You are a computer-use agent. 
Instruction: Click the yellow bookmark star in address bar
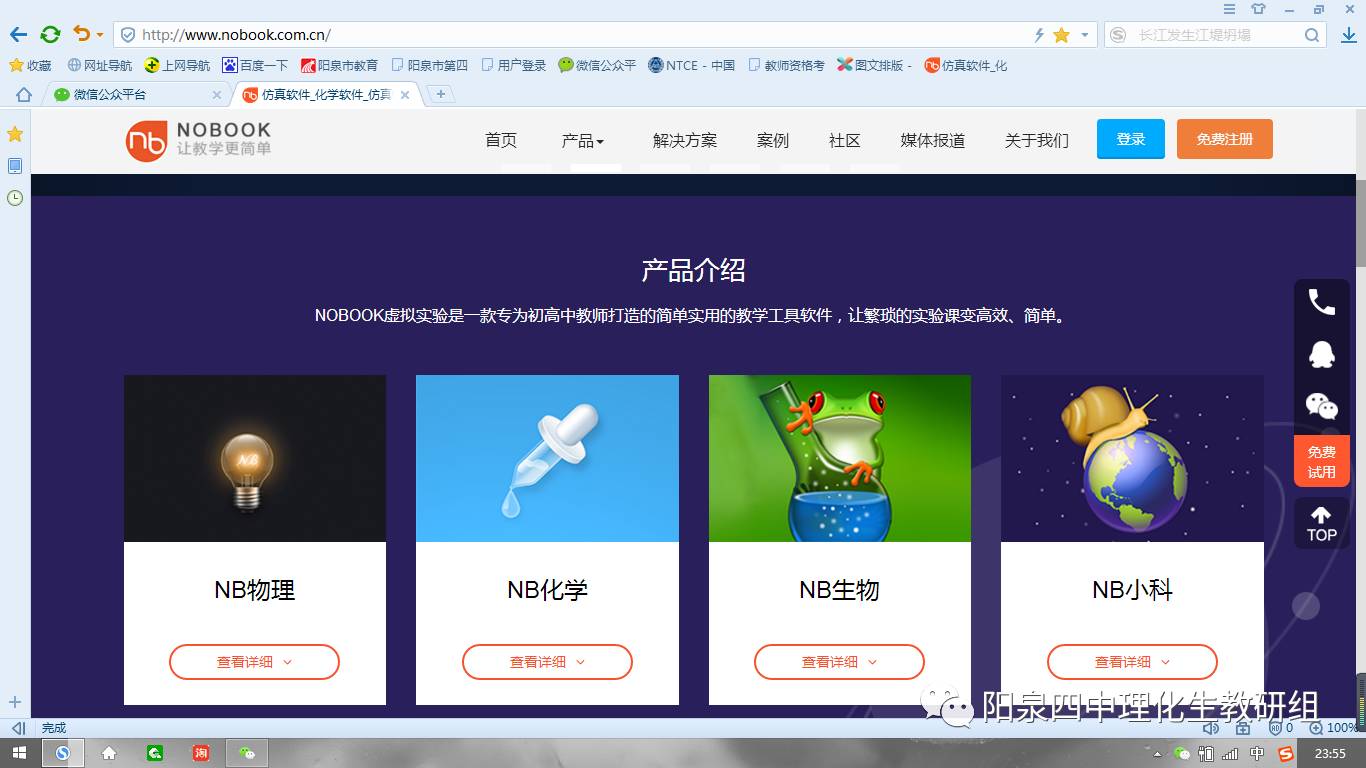coord(1061,35)
